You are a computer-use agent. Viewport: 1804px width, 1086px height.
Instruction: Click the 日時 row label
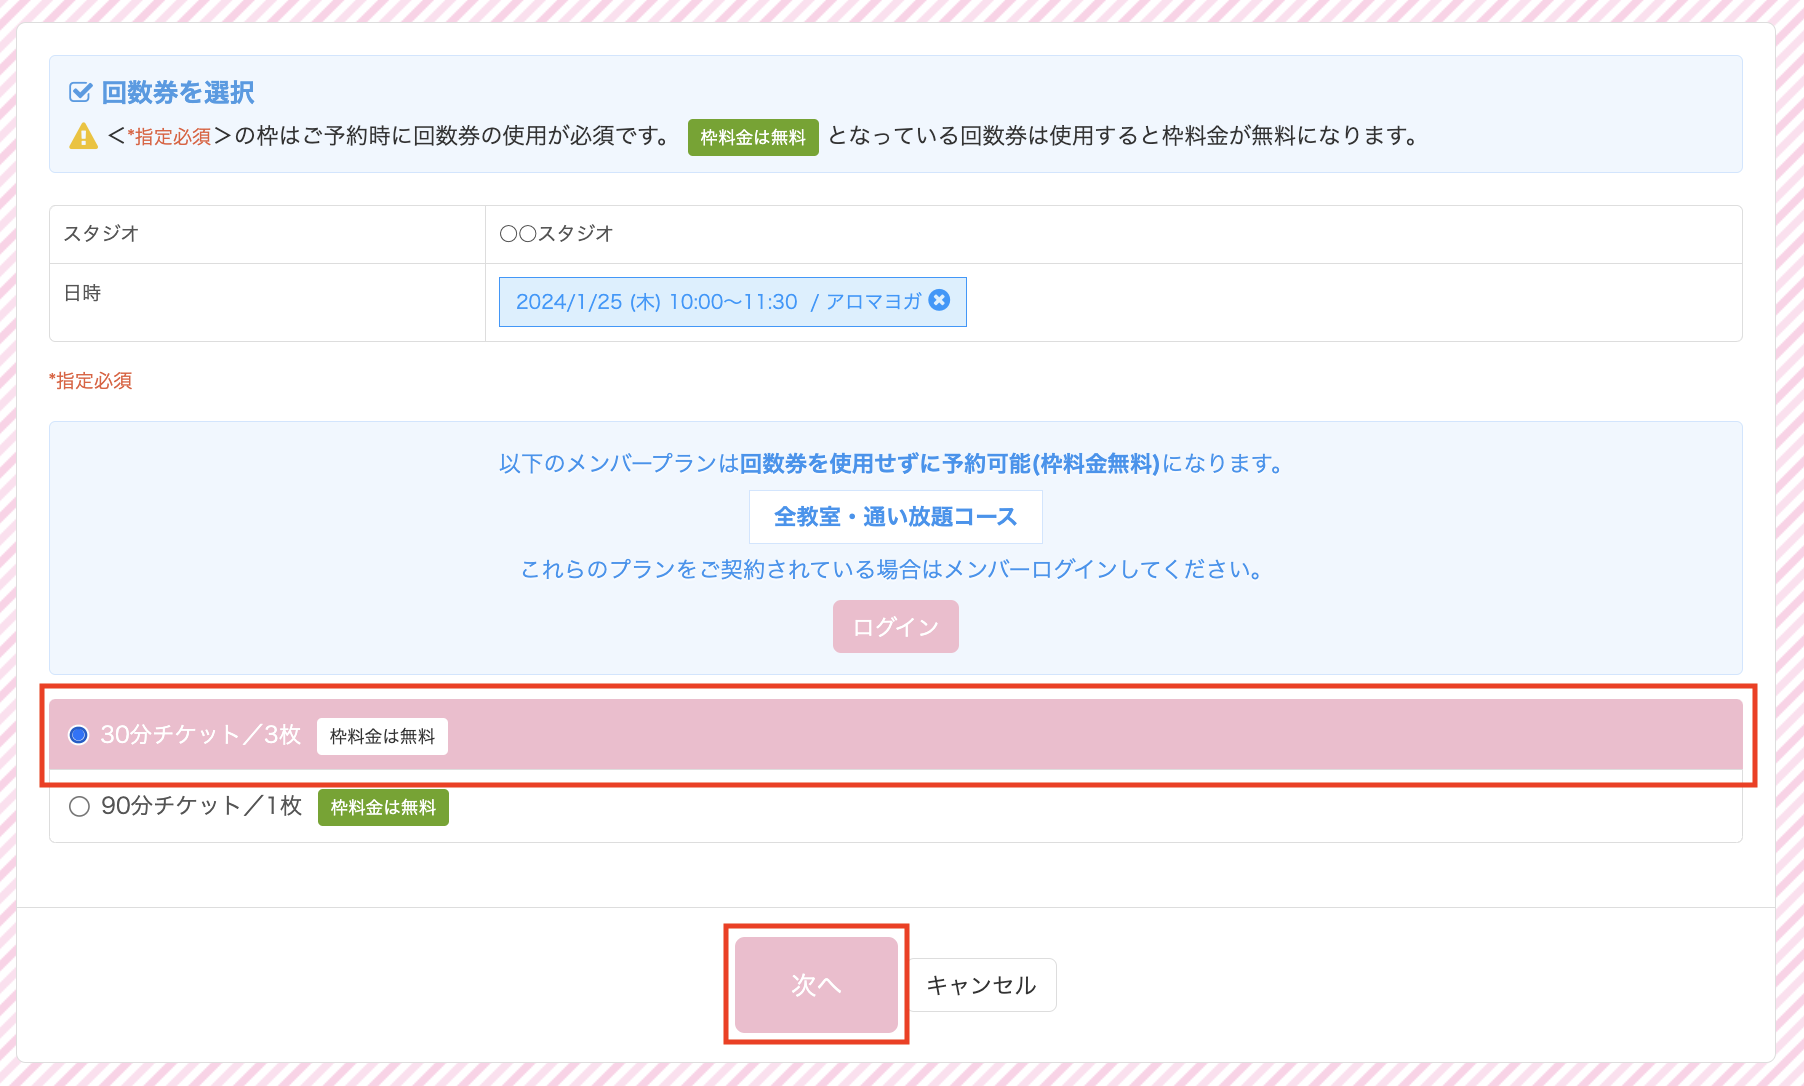[82, 293]
